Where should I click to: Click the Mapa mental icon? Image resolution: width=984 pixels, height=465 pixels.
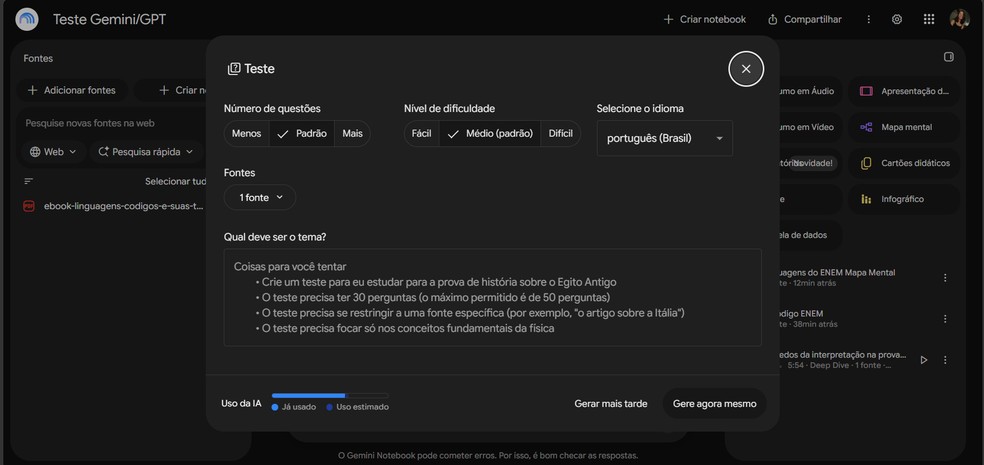click(866, 127)
